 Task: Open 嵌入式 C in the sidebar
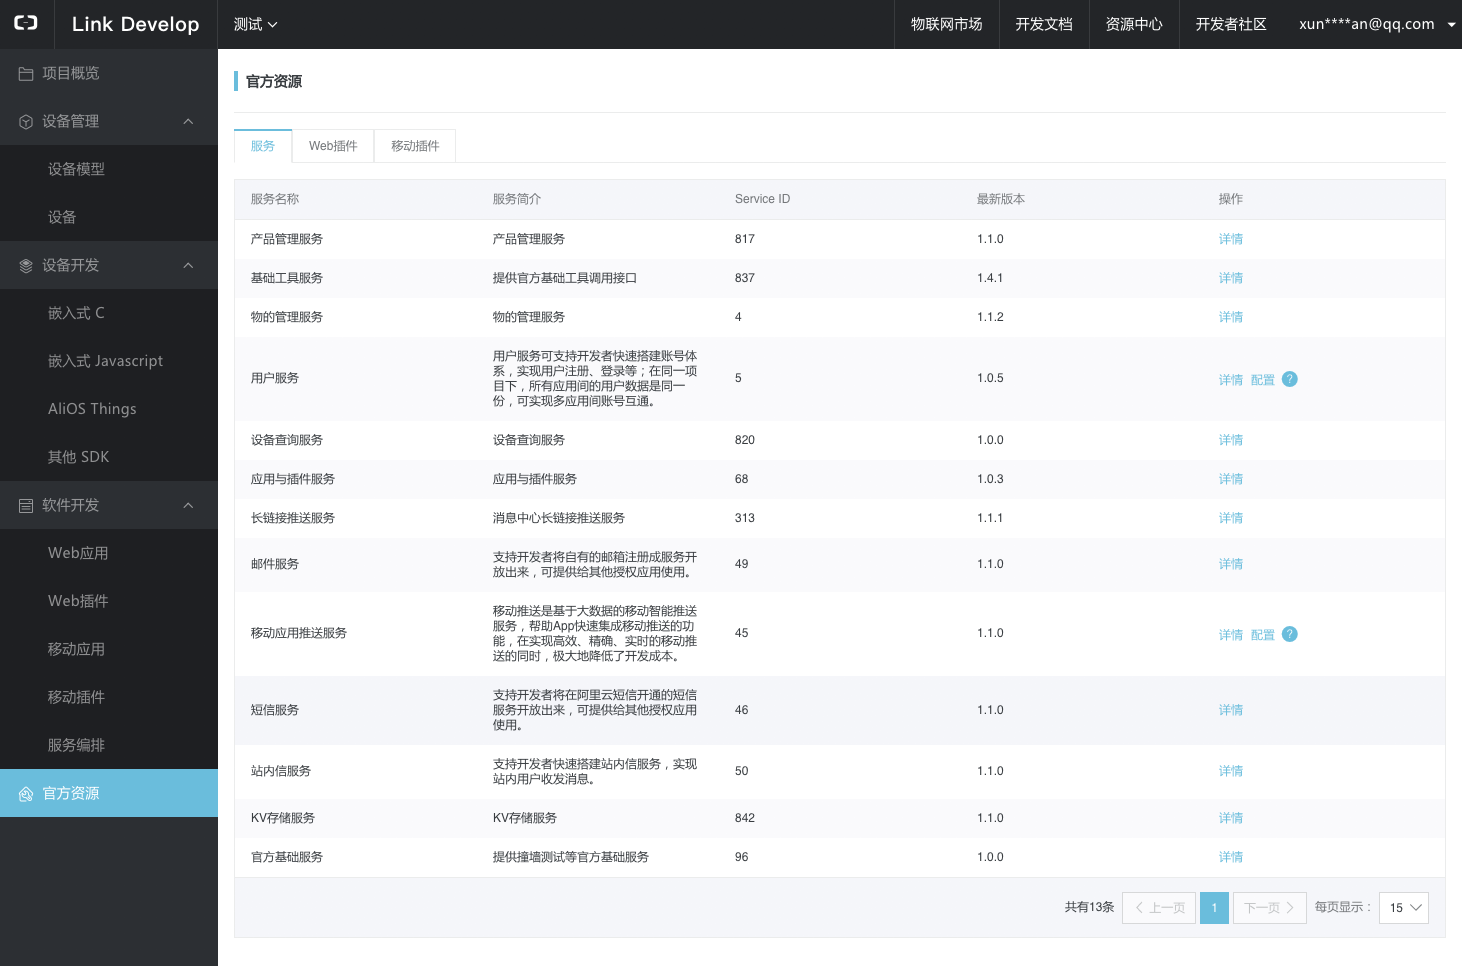coord(109,313)
